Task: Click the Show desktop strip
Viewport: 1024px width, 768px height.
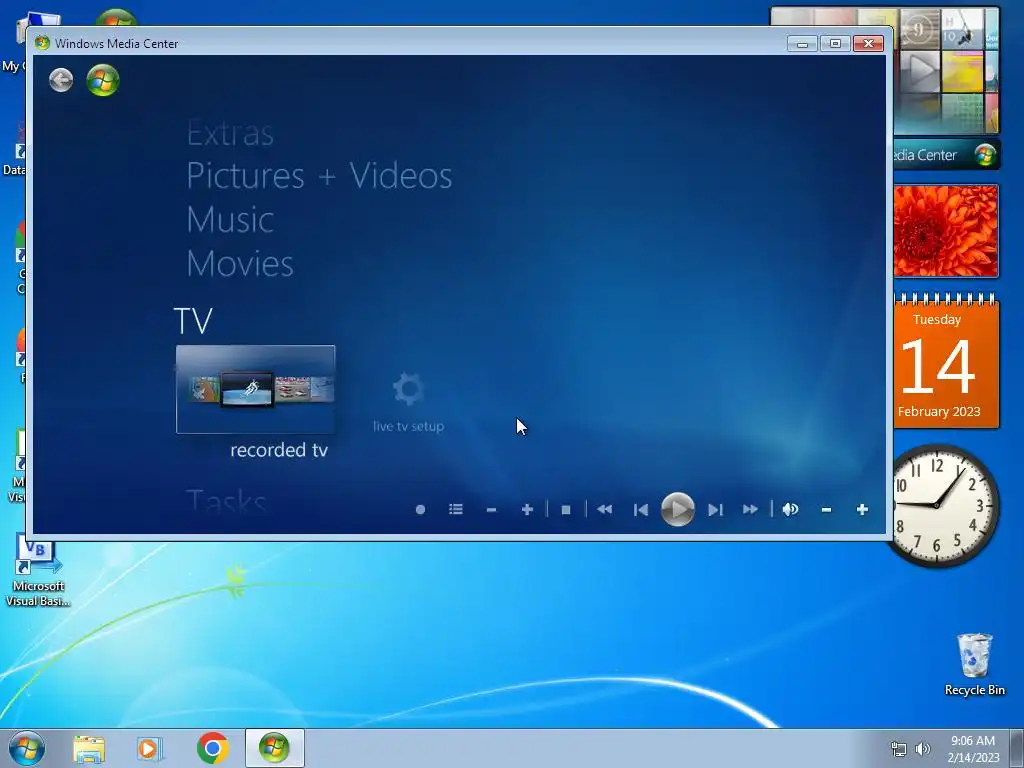Action: pyautogui.click(x=1017, y=748)
